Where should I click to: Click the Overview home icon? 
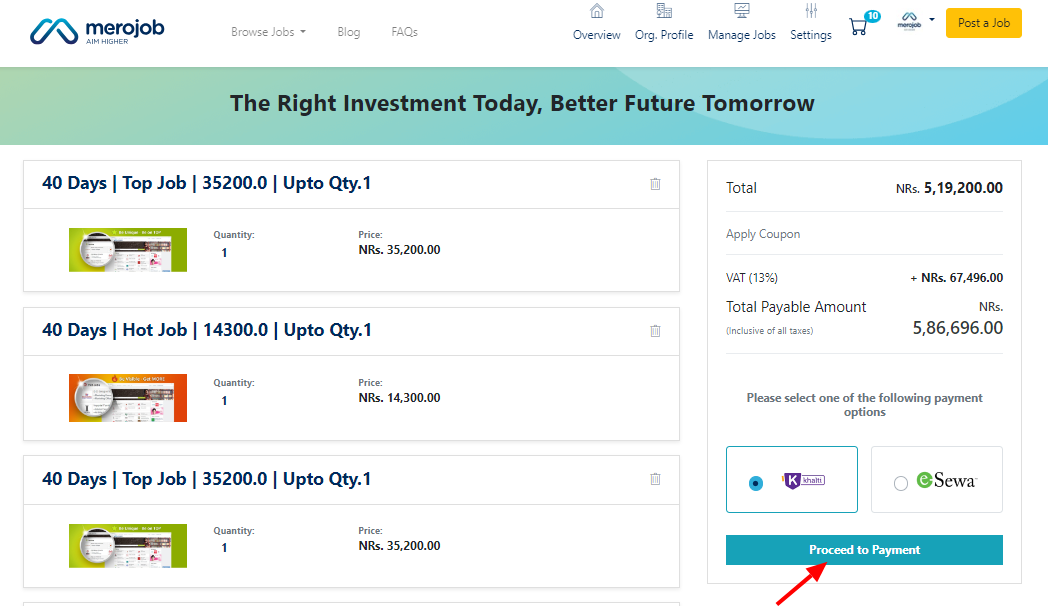597,12
